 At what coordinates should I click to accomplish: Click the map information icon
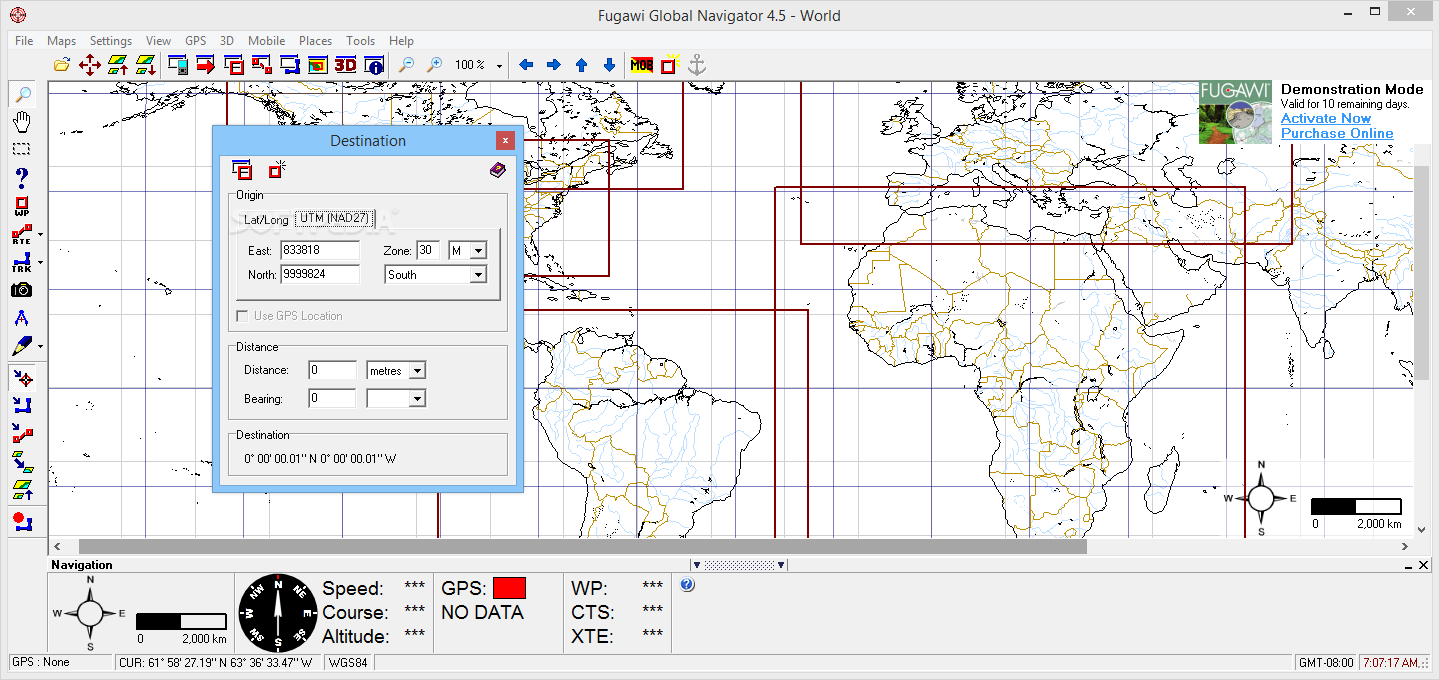(x=374, y=65)
